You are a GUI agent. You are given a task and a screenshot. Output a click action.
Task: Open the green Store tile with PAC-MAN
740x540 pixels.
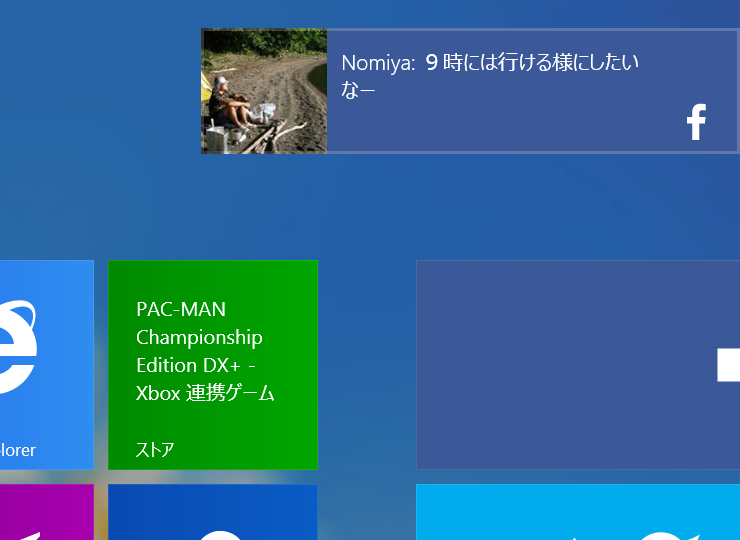[213, 364]
